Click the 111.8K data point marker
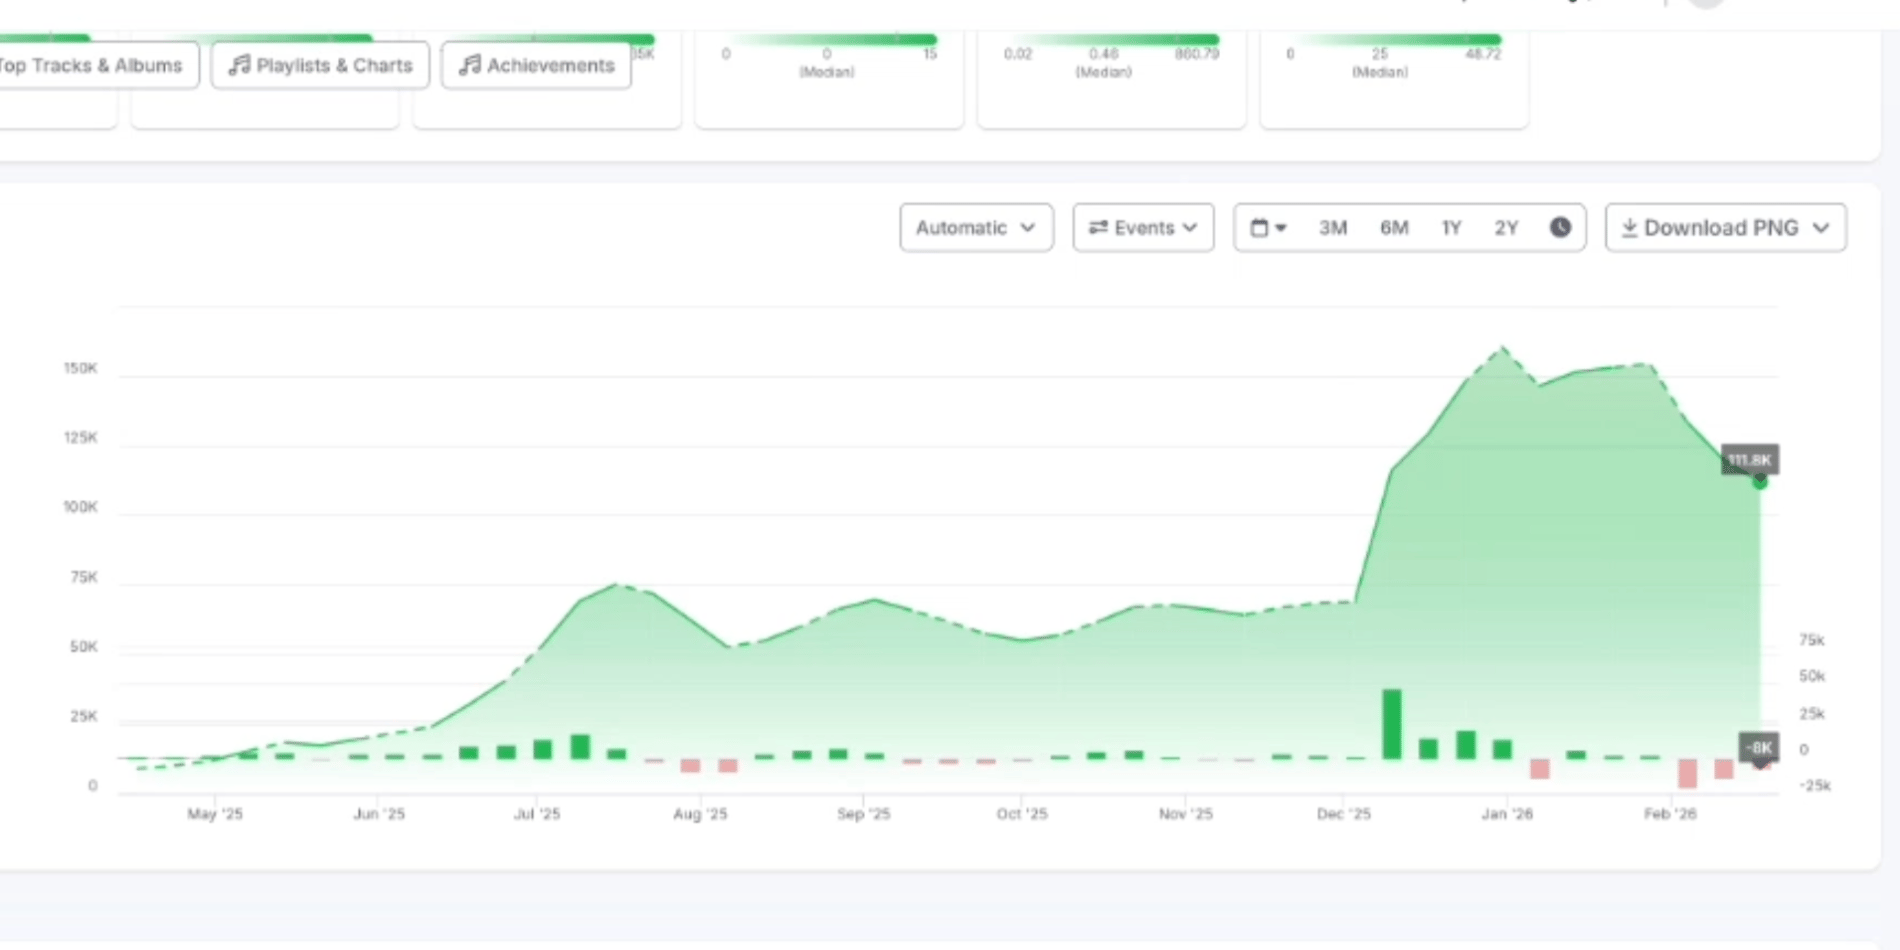Screen dimensions: 1900x950 click(x=1760, y=482)
